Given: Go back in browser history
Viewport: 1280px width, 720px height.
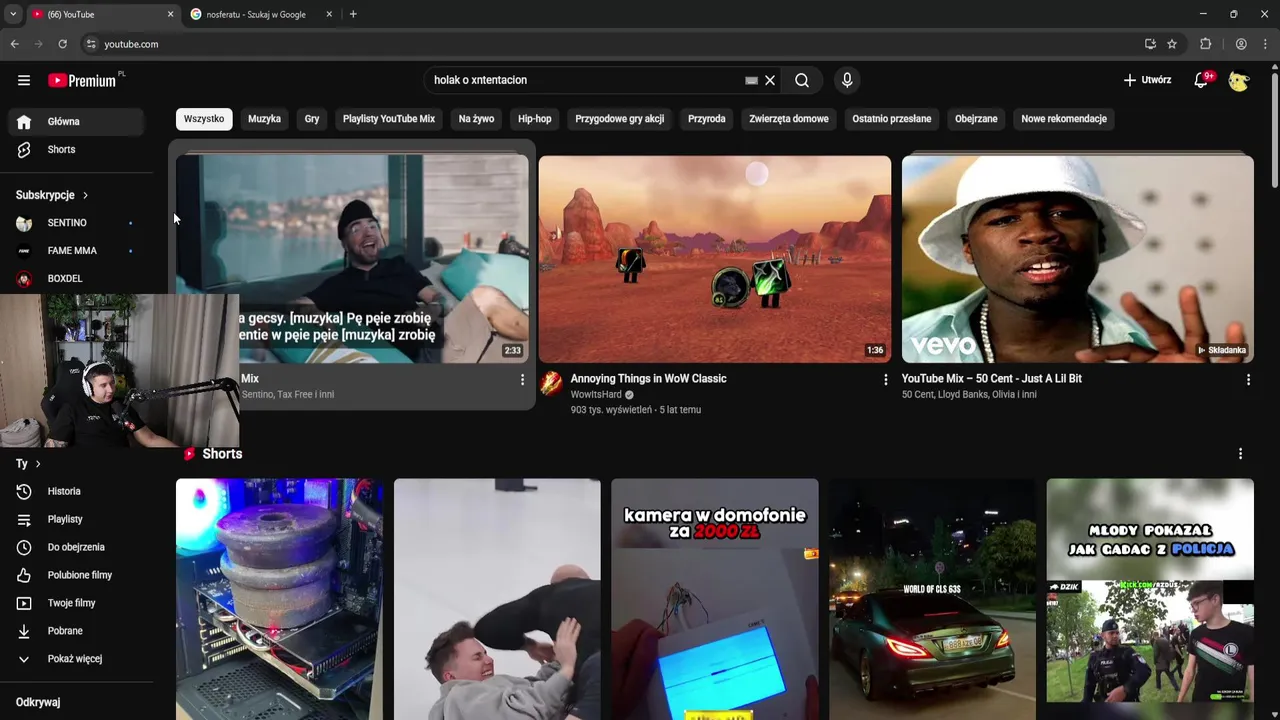Looking at the screenshot, I should point(14,44).
